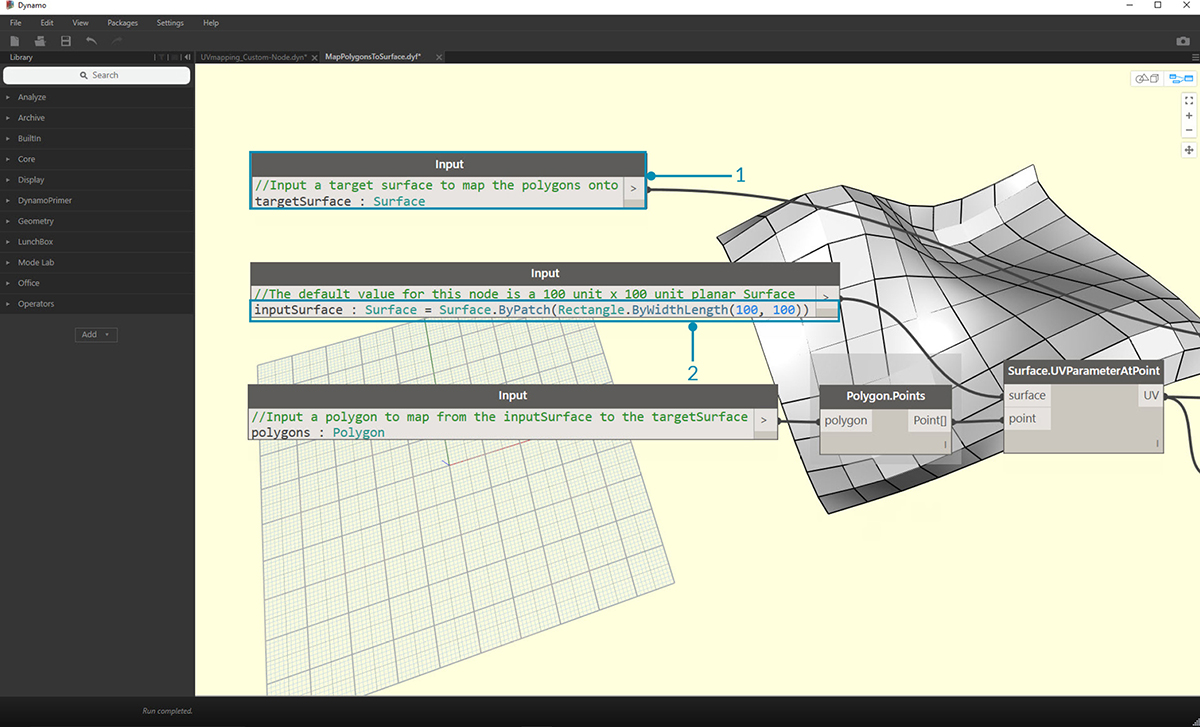Click the New file toolbar icon

(15, 40)
